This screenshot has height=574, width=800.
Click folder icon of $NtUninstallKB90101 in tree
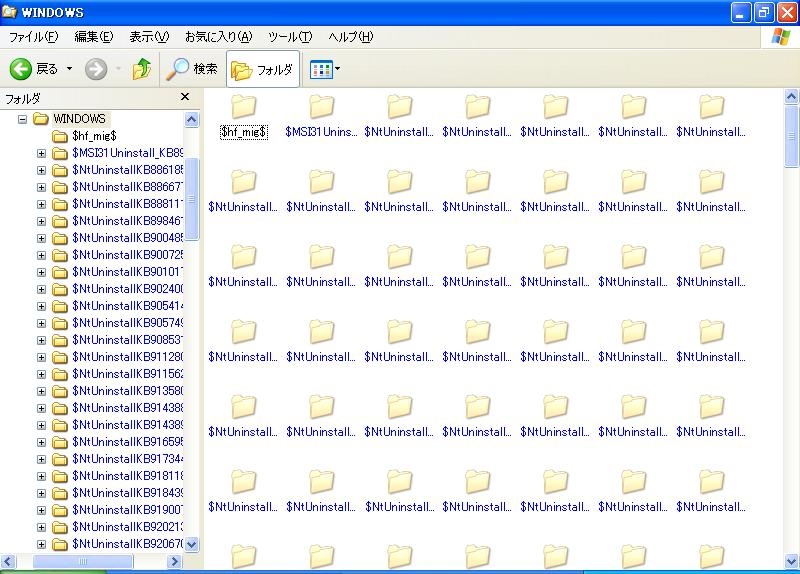[60, 272]
